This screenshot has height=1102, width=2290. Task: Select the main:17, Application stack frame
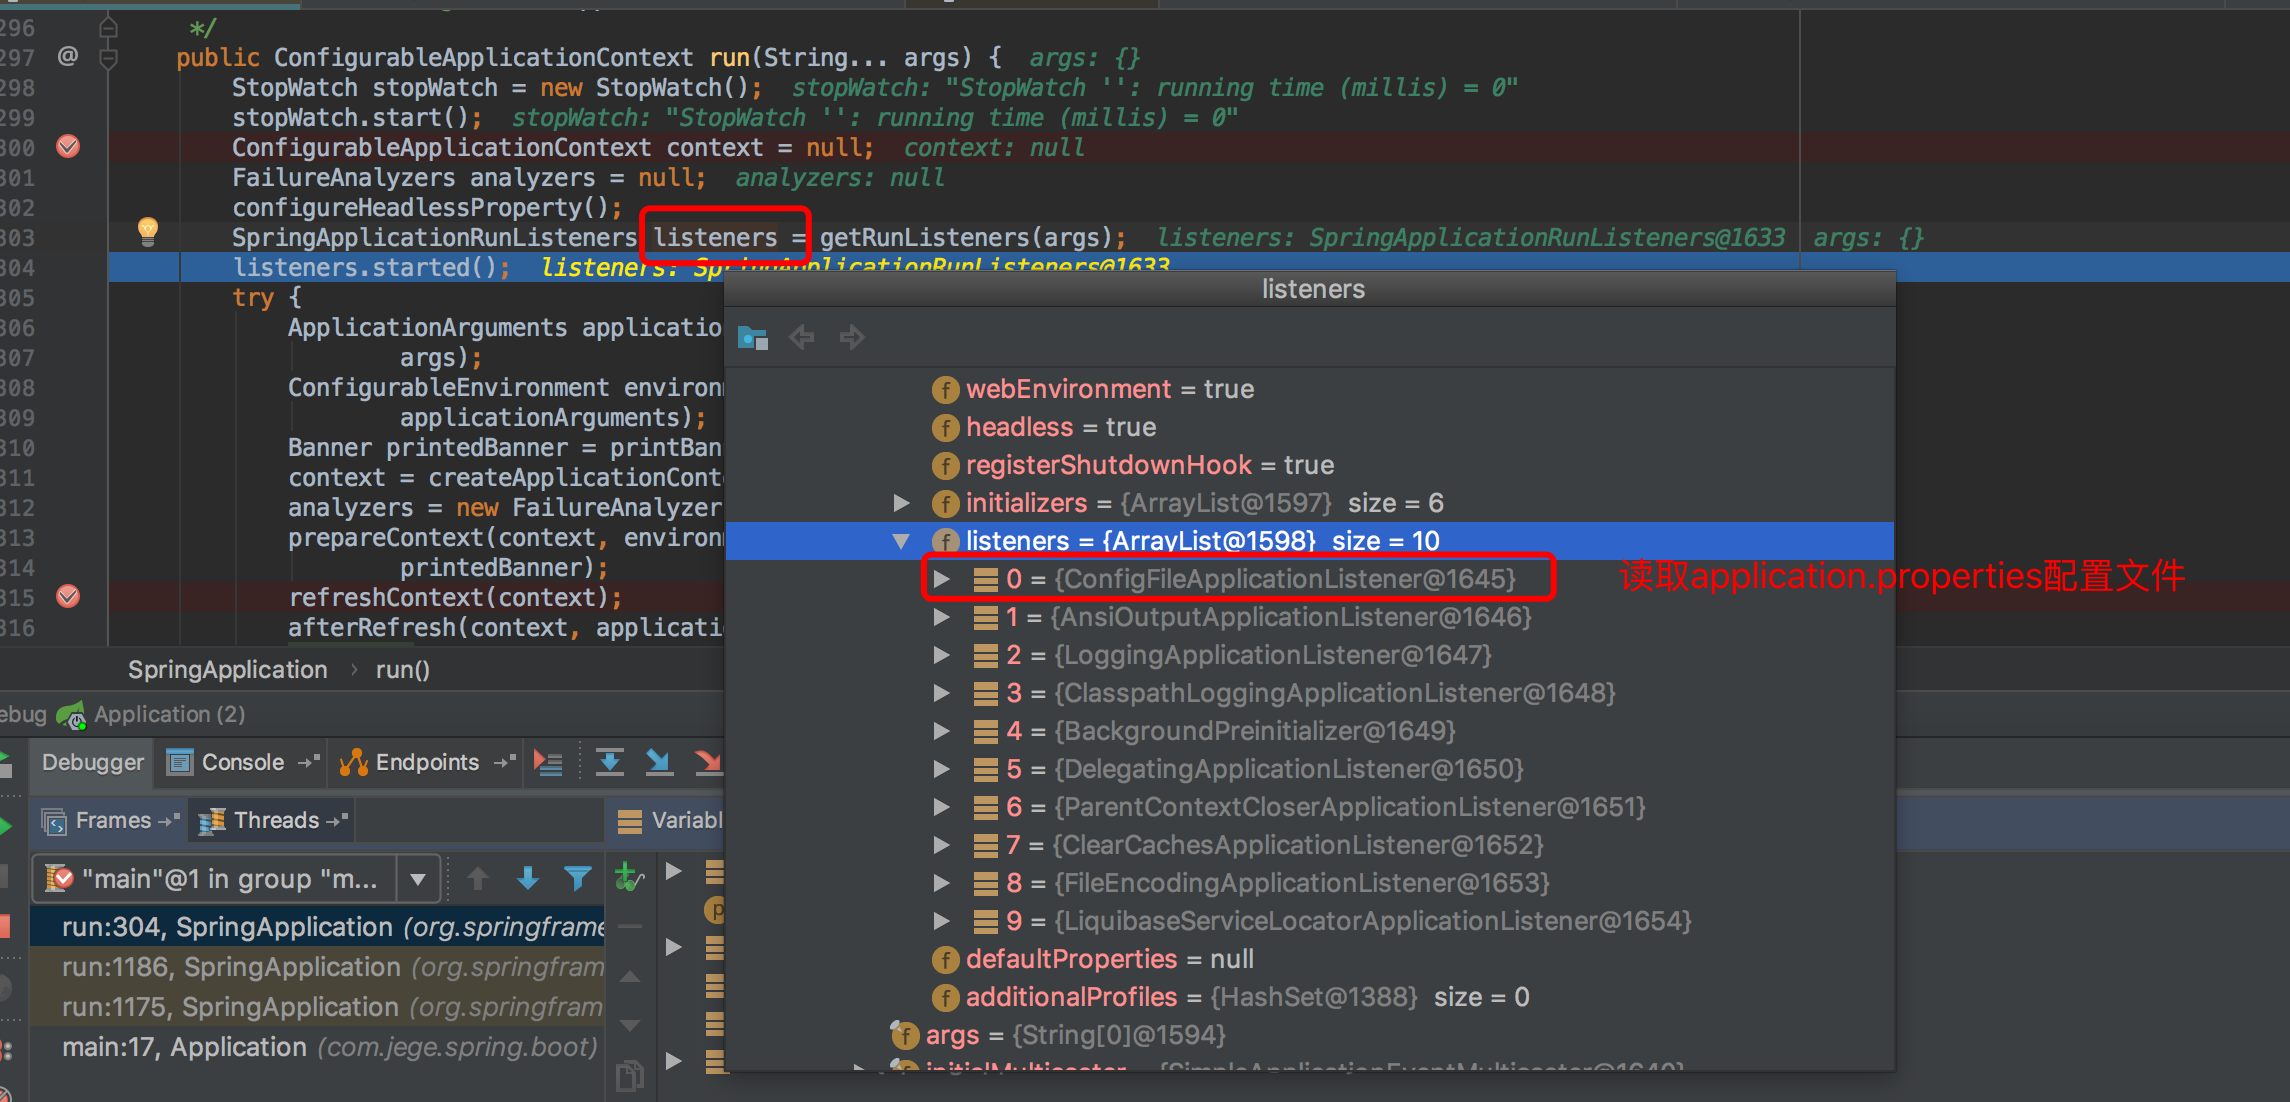coord(330,1047)
